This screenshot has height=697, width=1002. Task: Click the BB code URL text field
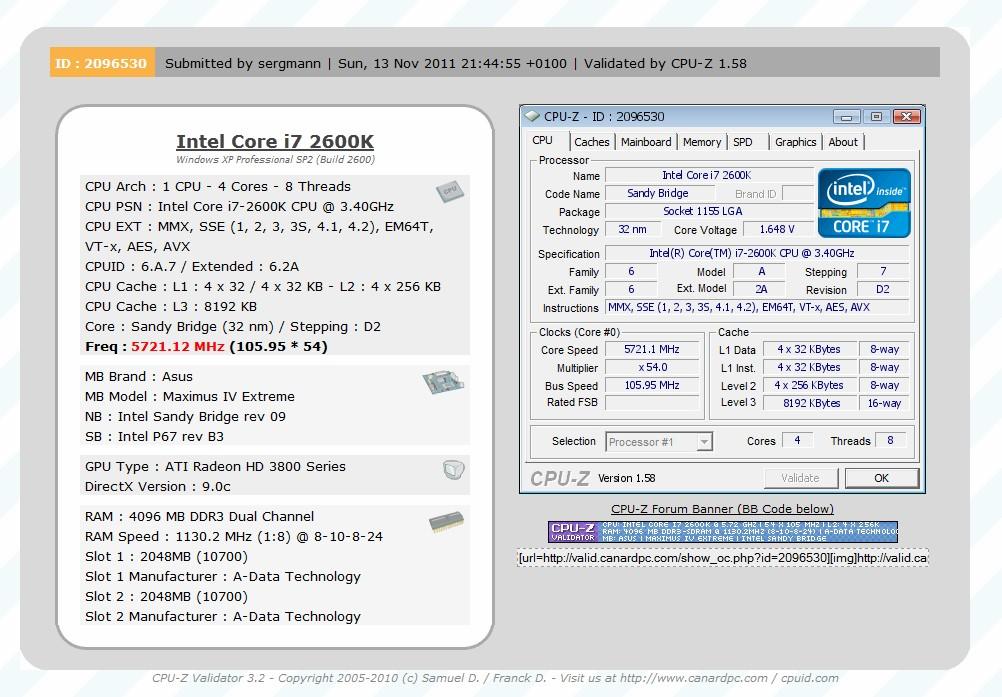coord(723,558)
